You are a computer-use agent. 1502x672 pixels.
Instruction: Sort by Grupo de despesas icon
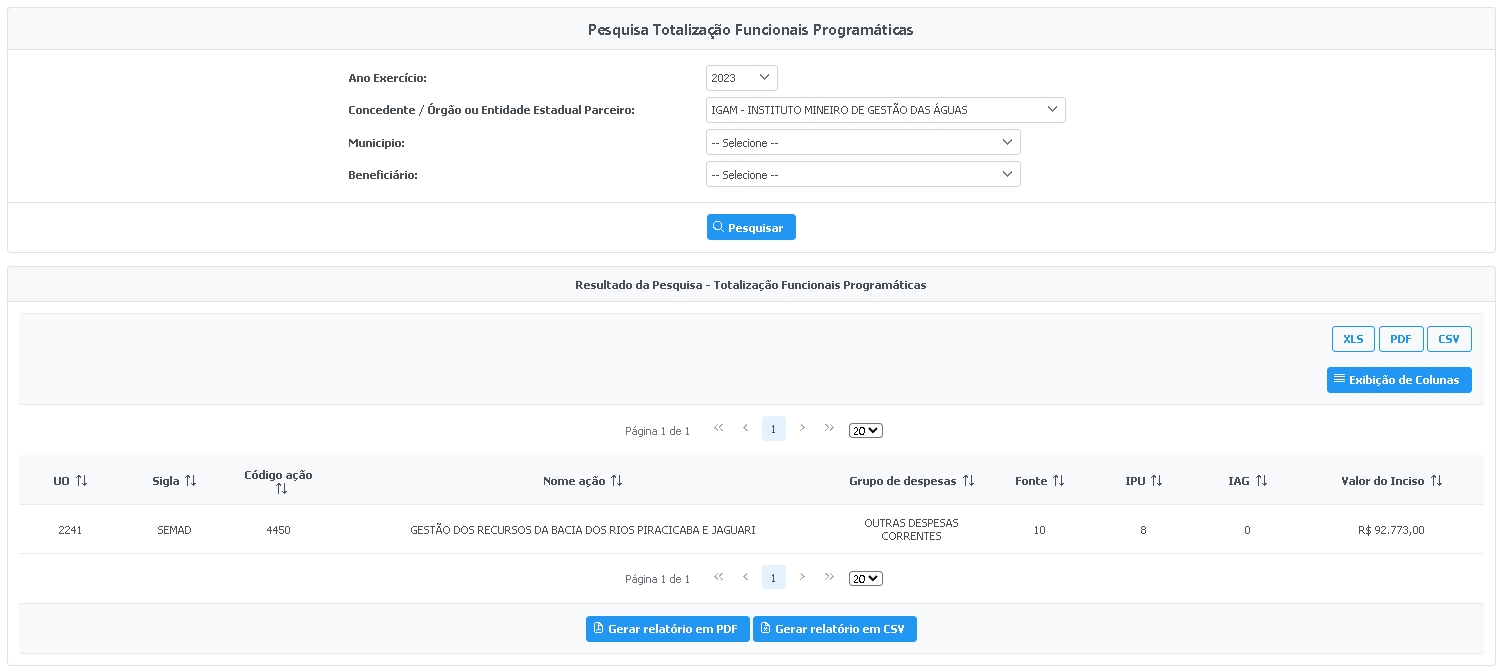click(x=968, y=481)
